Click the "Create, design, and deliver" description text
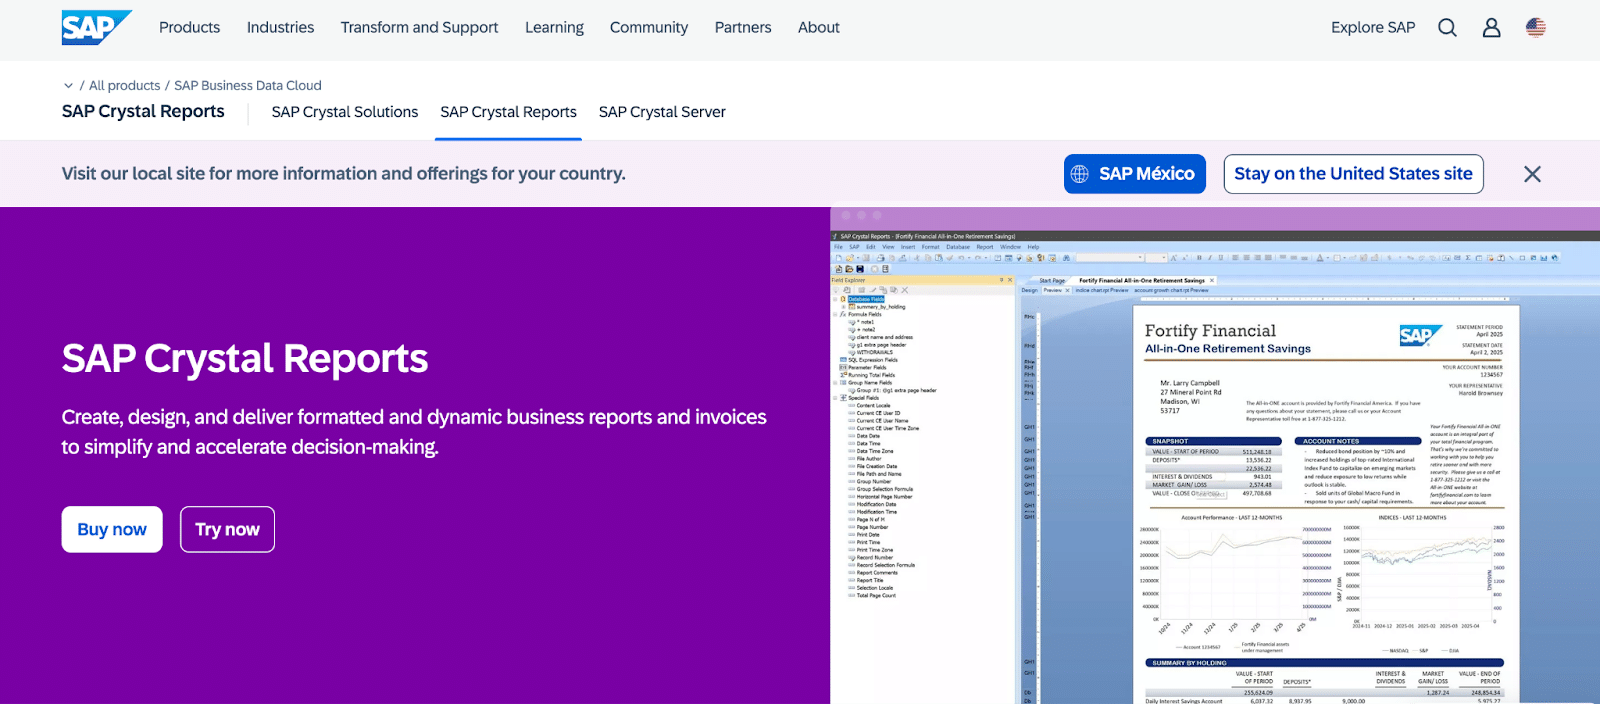1600x704 pixels. click(x=414, y=432)
